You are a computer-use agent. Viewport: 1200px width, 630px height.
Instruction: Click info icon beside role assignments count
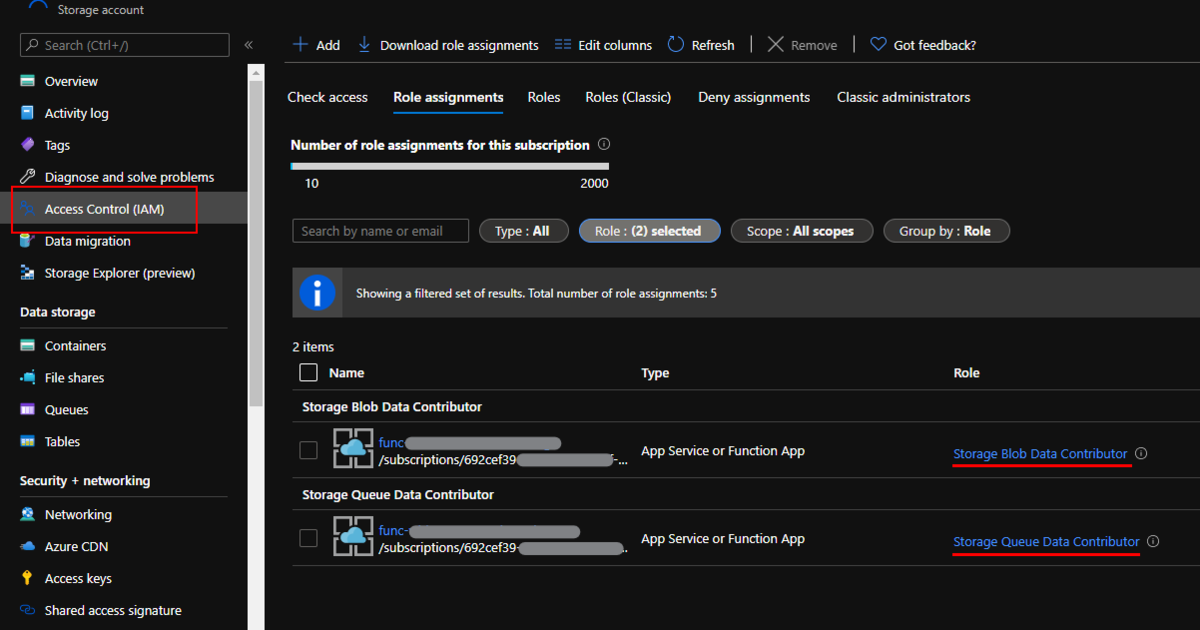(604, 145)
